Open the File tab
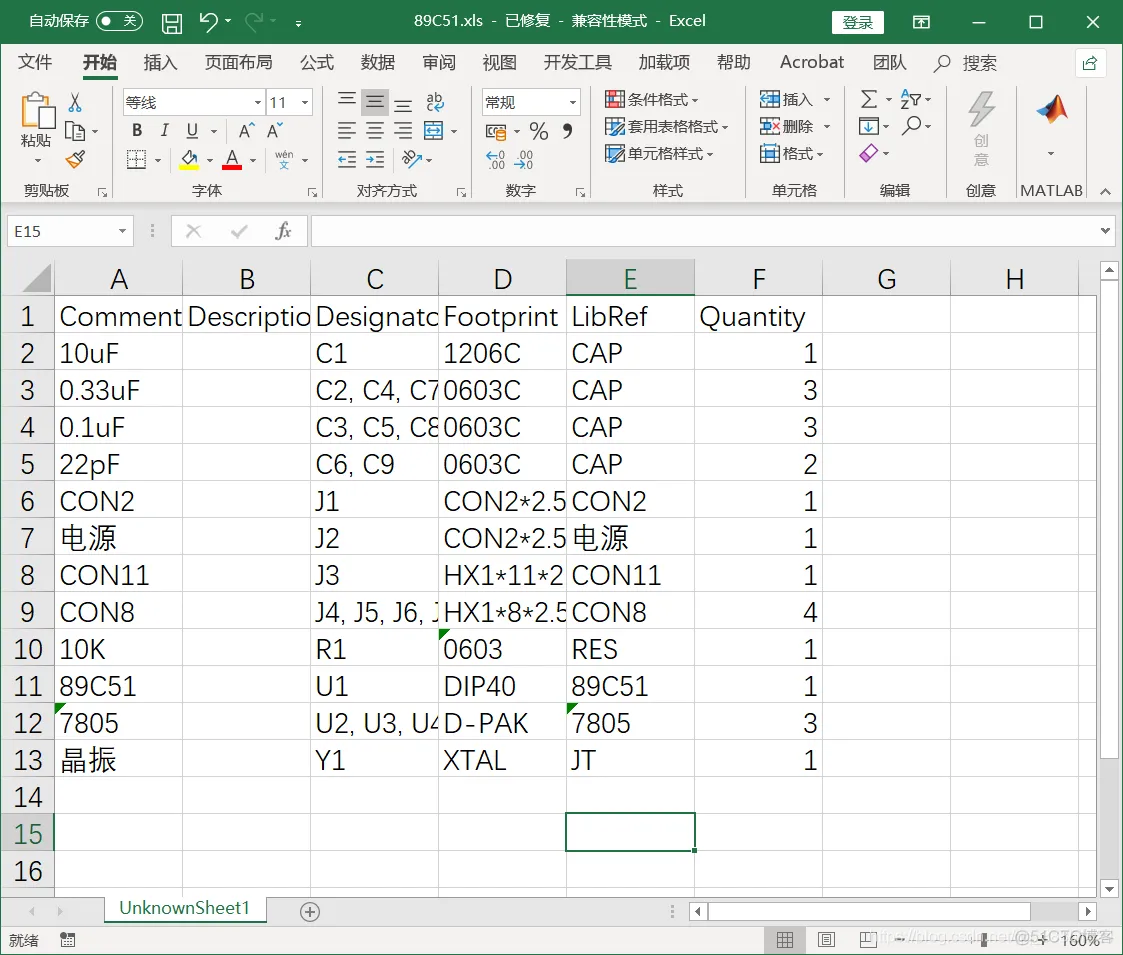Screen dimensions: 1123x955 (35, 63)
